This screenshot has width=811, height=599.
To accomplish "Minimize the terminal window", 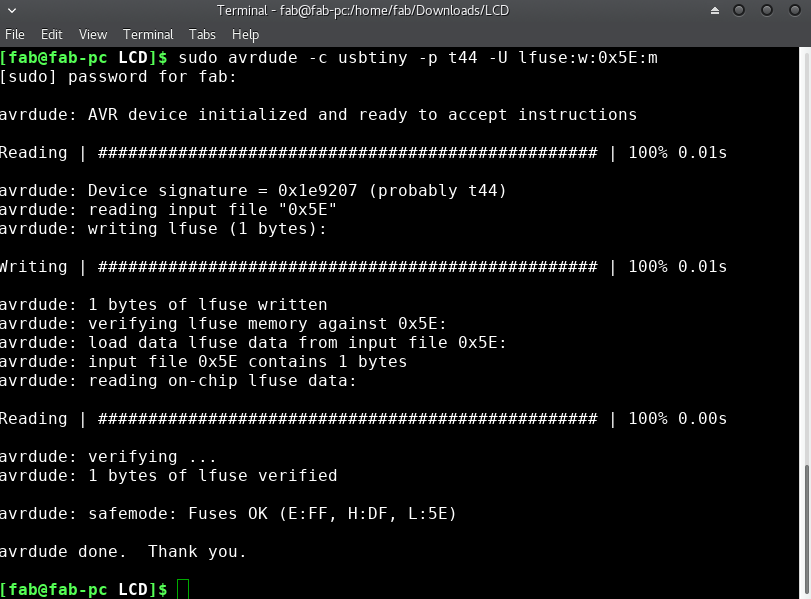I will [739, 10].
